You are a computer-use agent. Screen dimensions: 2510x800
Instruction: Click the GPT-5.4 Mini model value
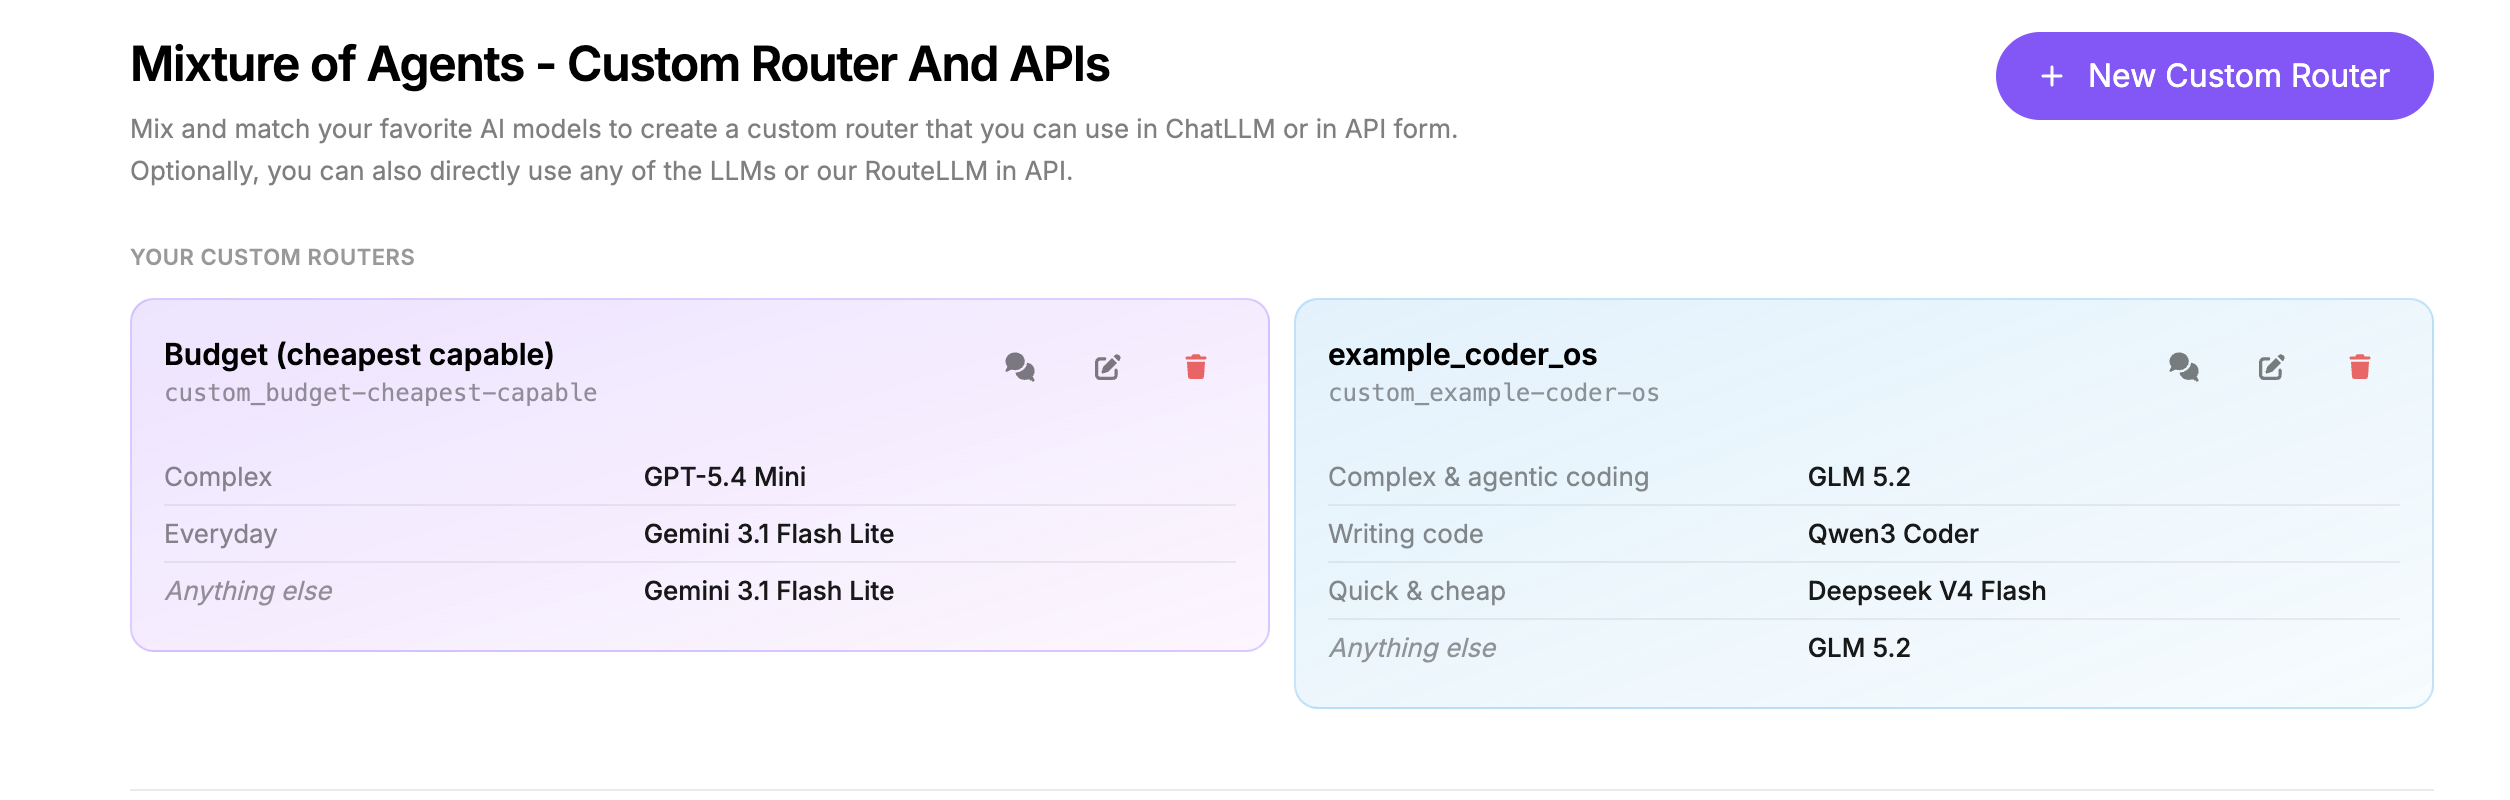(725, 477)
